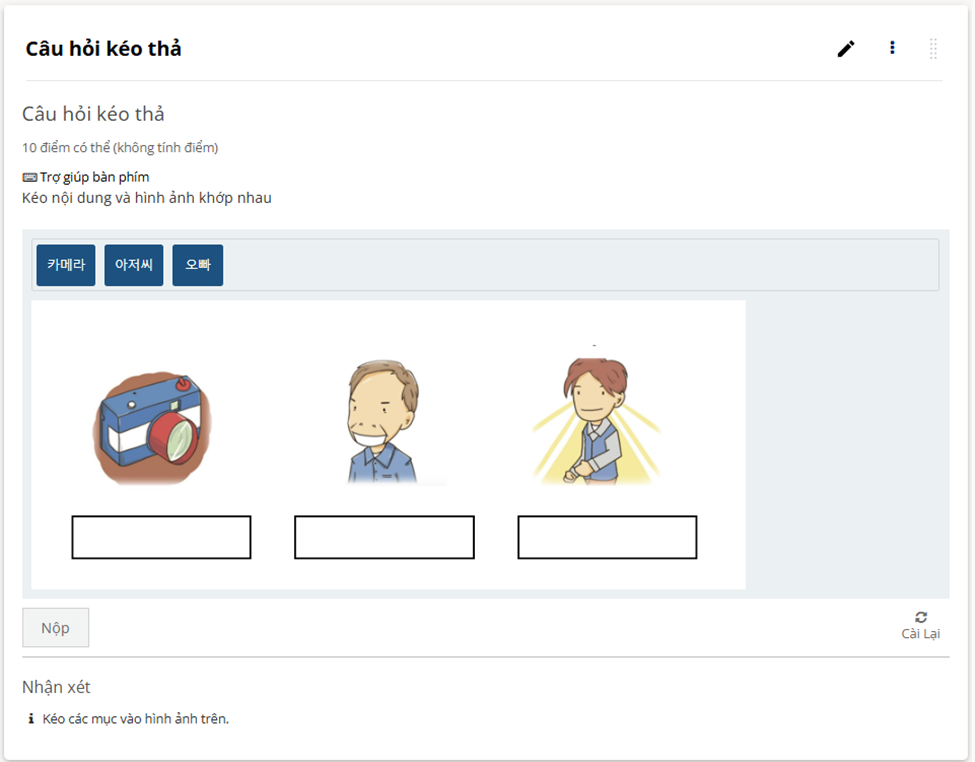Screen dimensions: 975x762
Task: Open Trợ giúp bàn phím keyboard help
Action: pos(86,177)
